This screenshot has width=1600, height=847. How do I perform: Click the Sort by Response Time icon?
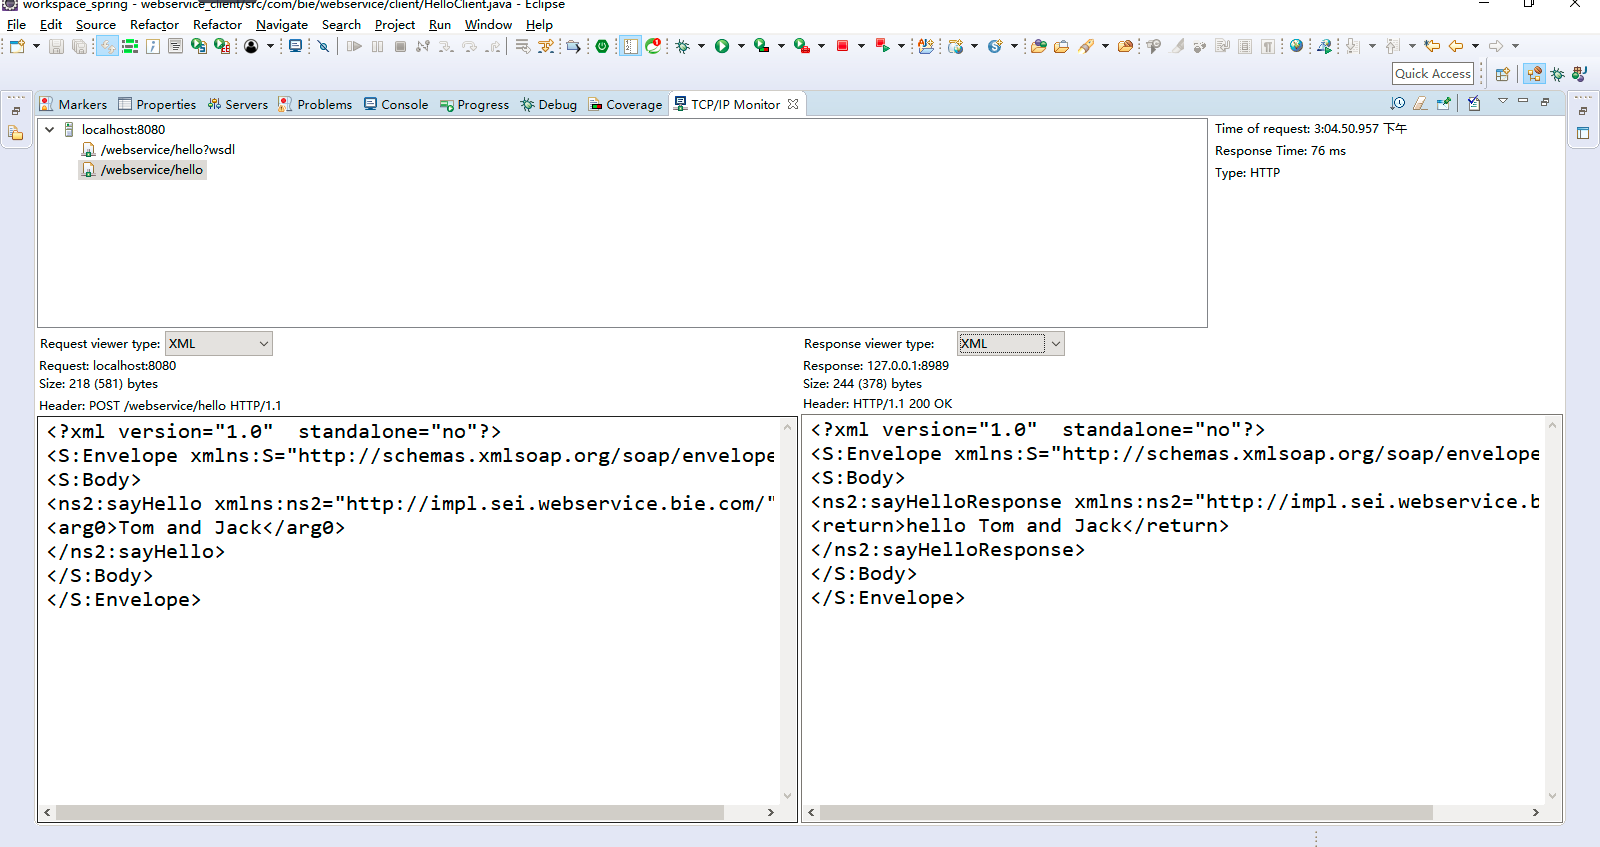pos(1397,103)
